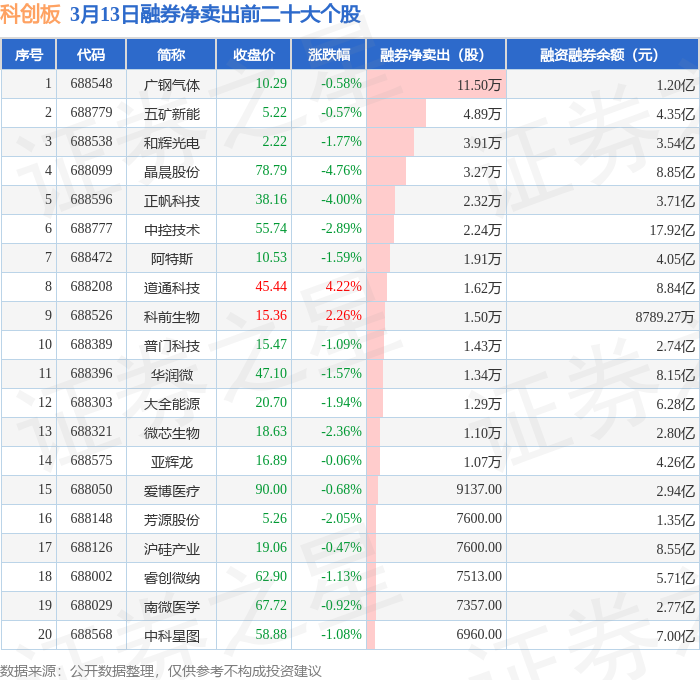Click the 9137.00 net sell value
Viewport: 700px width, 680px height.
pyautogui.click(x=479, y=490)
